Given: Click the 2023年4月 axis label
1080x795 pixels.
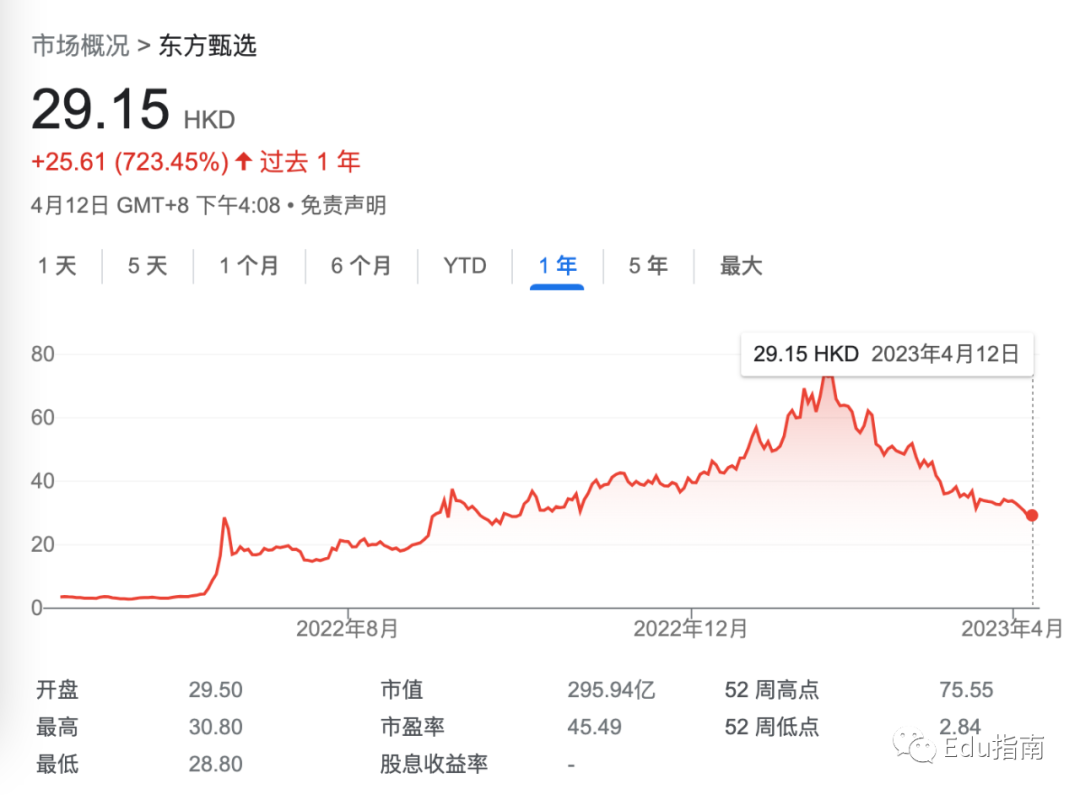Looking at the screenshot, I should click(x=1012, y=629).
